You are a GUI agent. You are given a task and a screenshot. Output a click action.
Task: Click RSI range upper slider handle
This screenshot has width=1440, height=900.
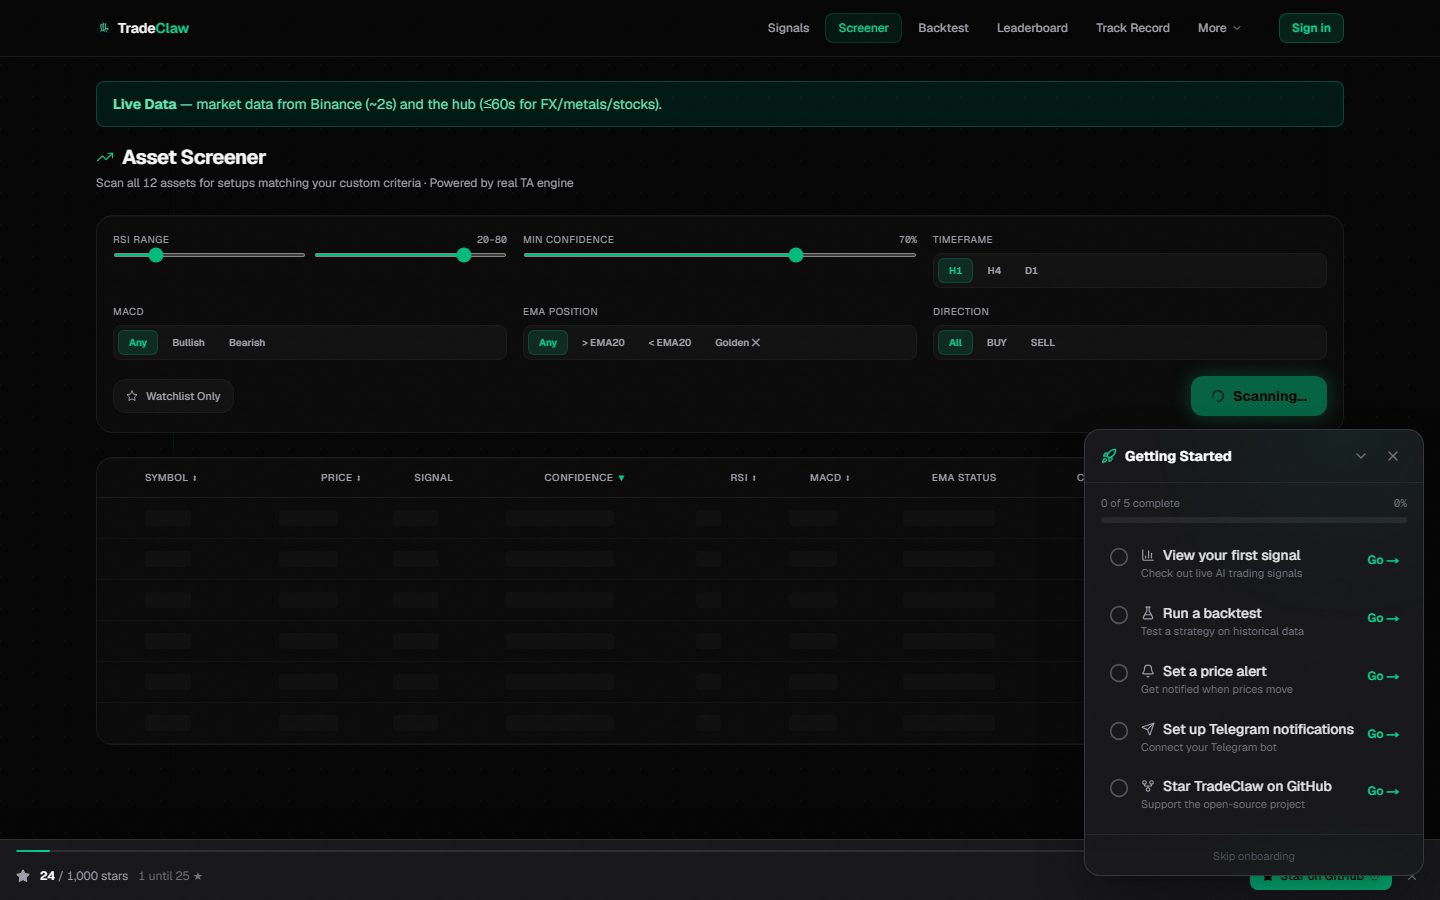tap(464, 255)
